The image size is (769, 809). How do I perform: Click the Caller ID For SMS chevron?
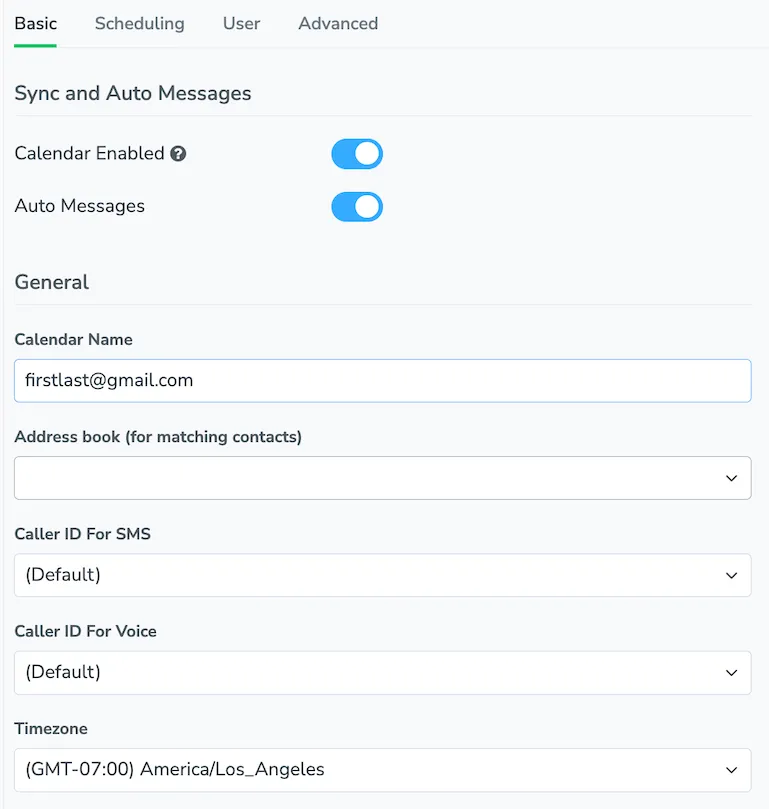(x=731, y=575)
